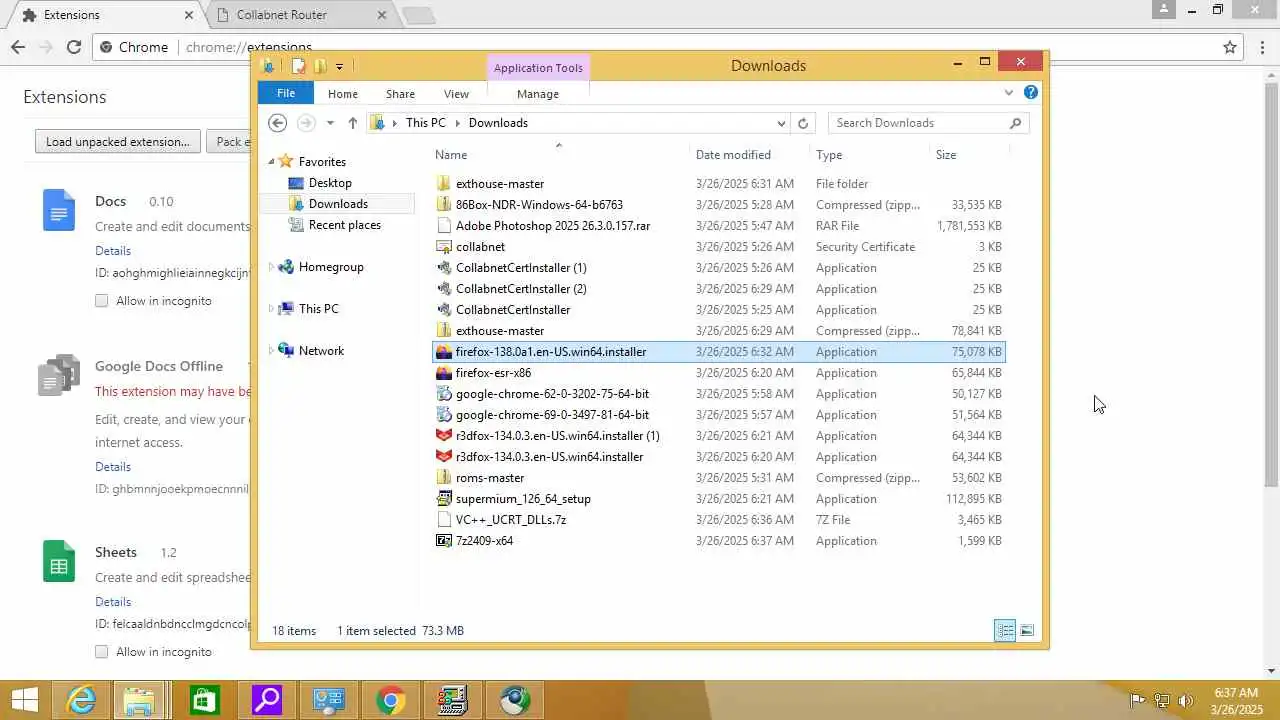
Task: Open Details link for Google Docs Offline
Action: point(113,467)
